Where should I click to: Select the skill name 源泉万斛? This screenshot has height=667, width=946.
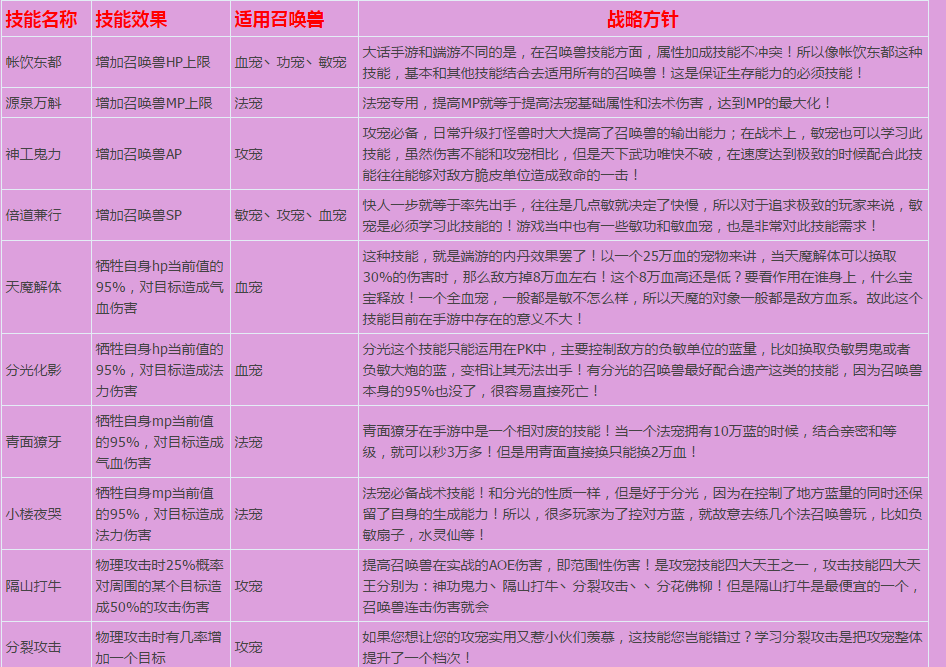33,103
